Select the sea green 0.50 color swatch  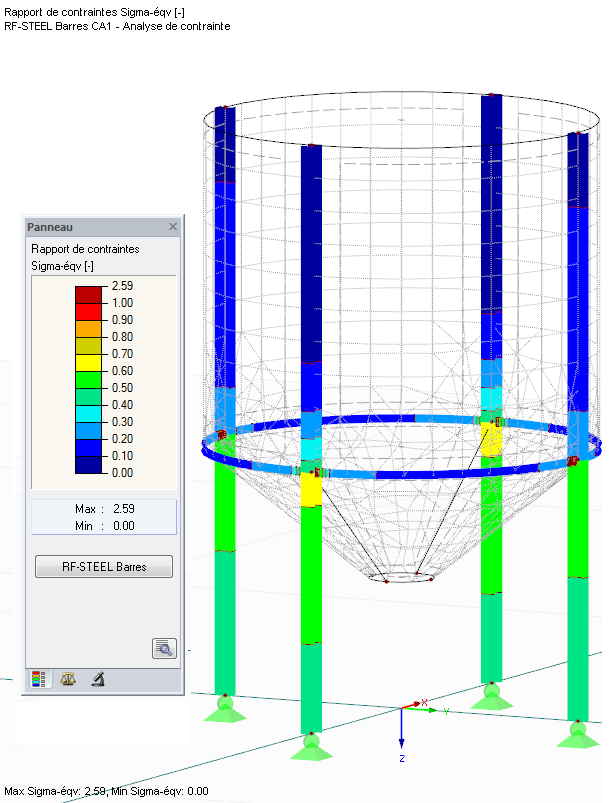click(x=89, y=396)
